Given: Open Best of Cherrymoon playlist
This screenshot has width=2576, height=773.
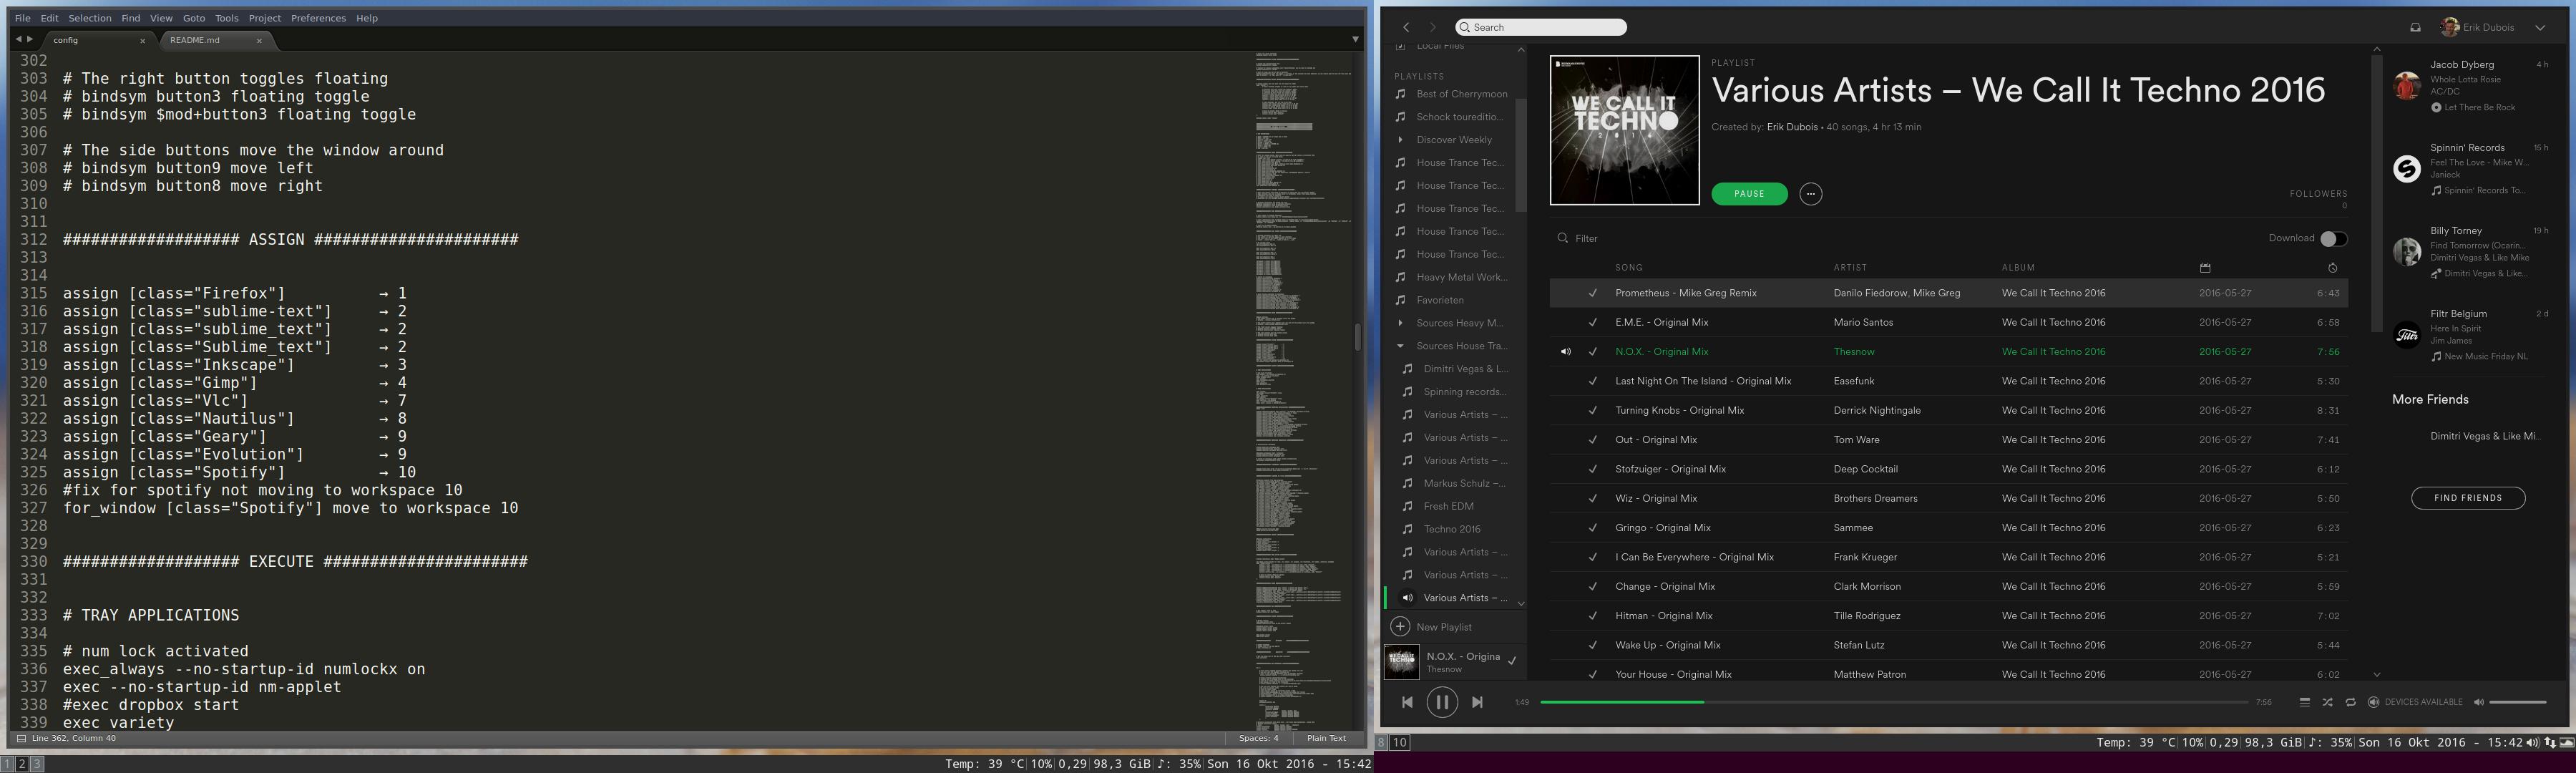Looking at the screenshot, I should coord(1461,94).
